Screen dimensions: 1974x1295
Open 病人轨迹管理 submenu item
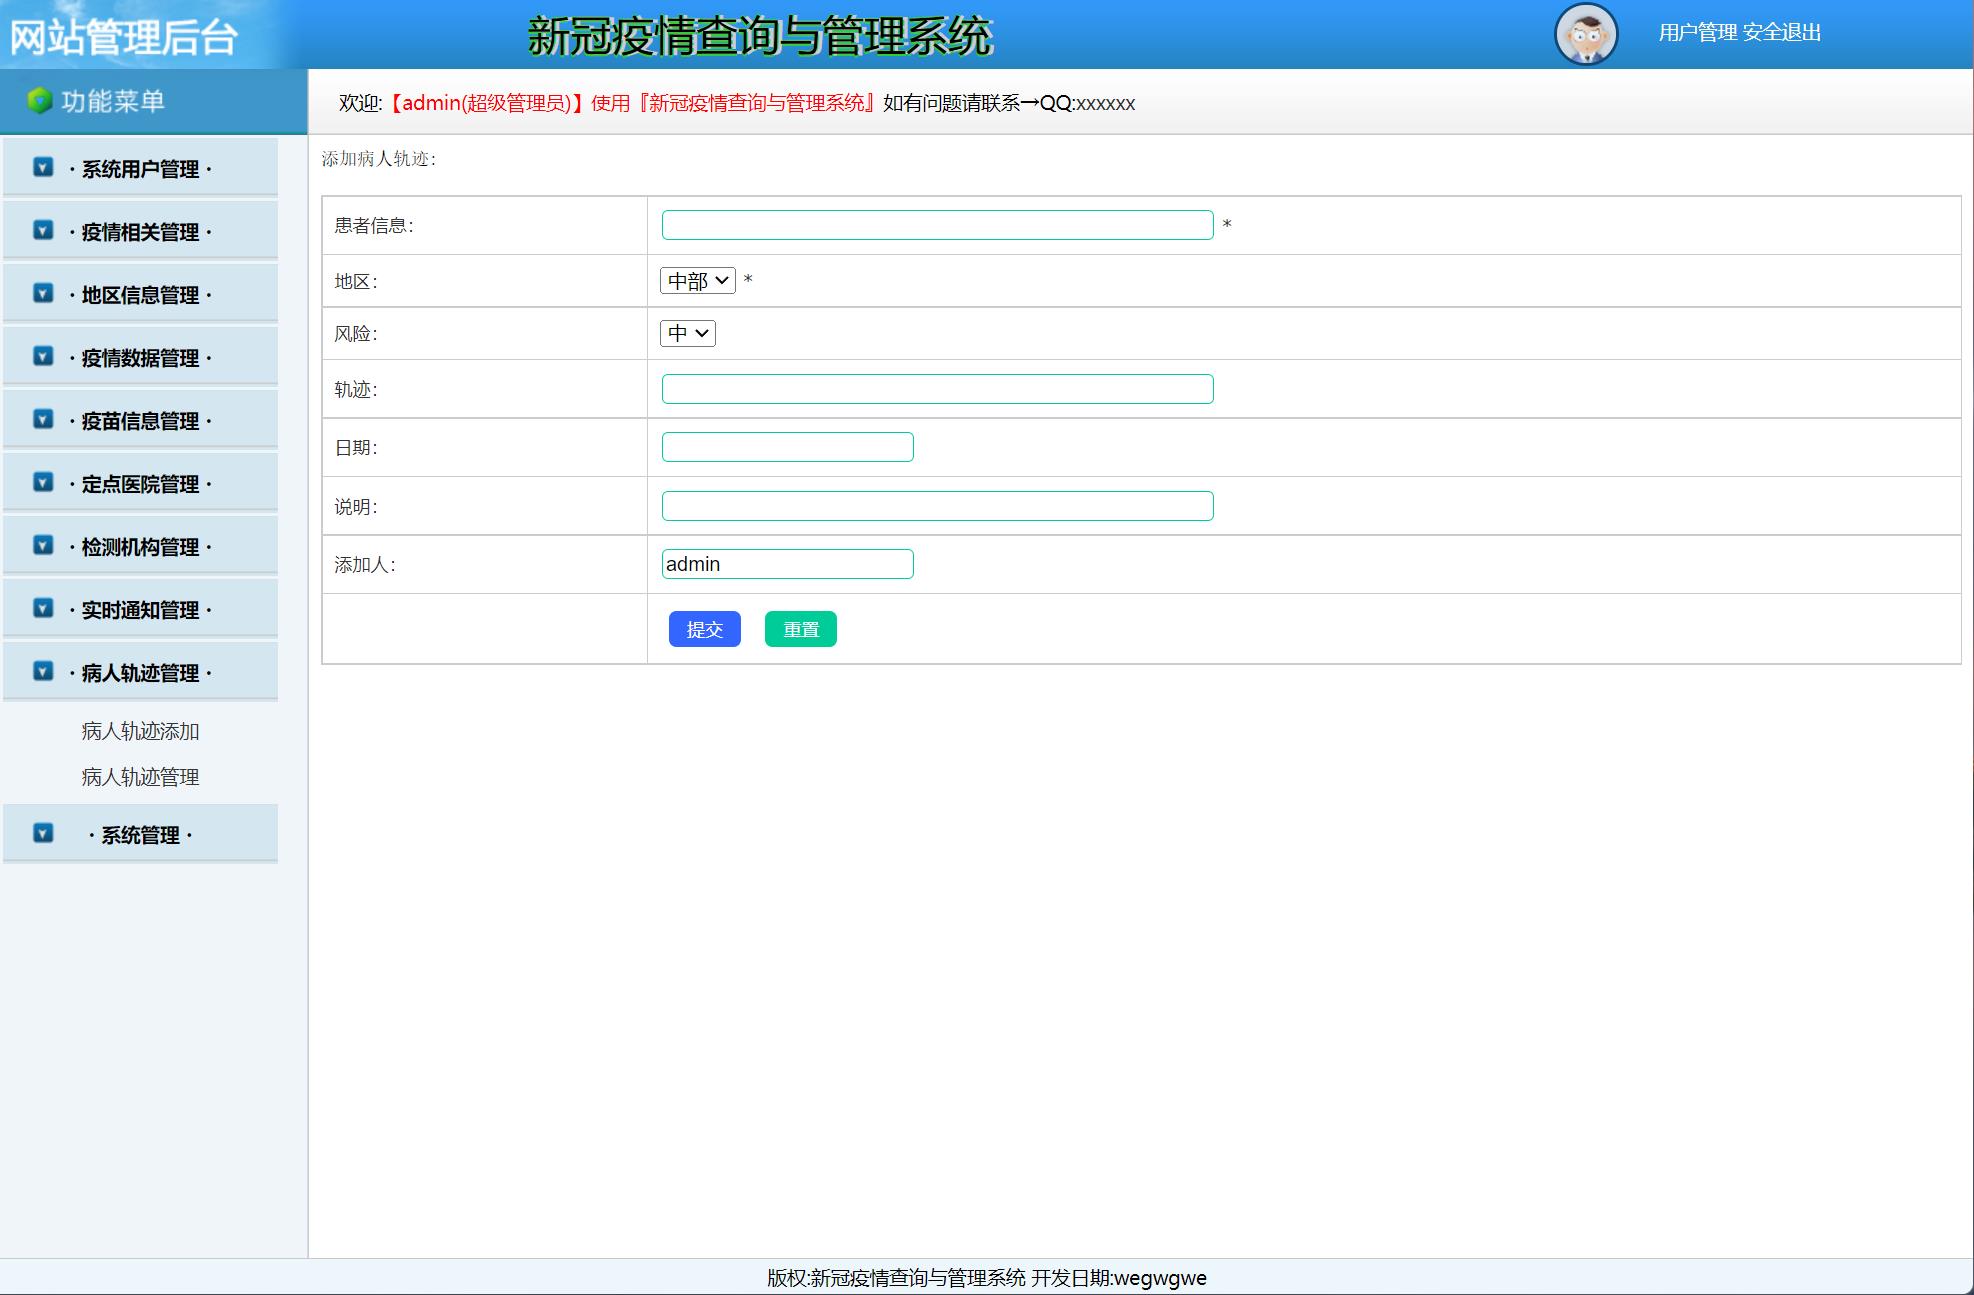[140, 777]
